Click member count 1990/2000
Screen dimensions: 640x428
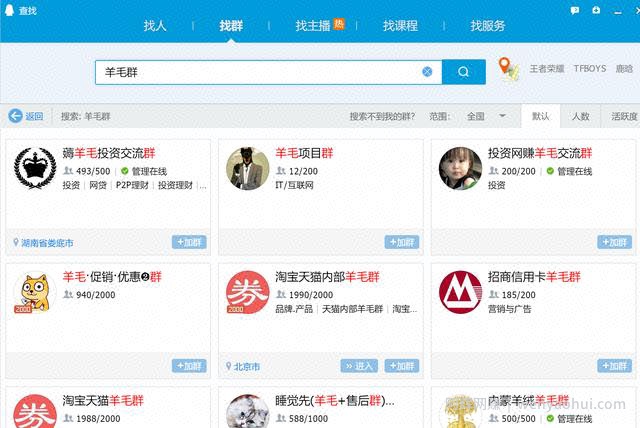[311, 295]
